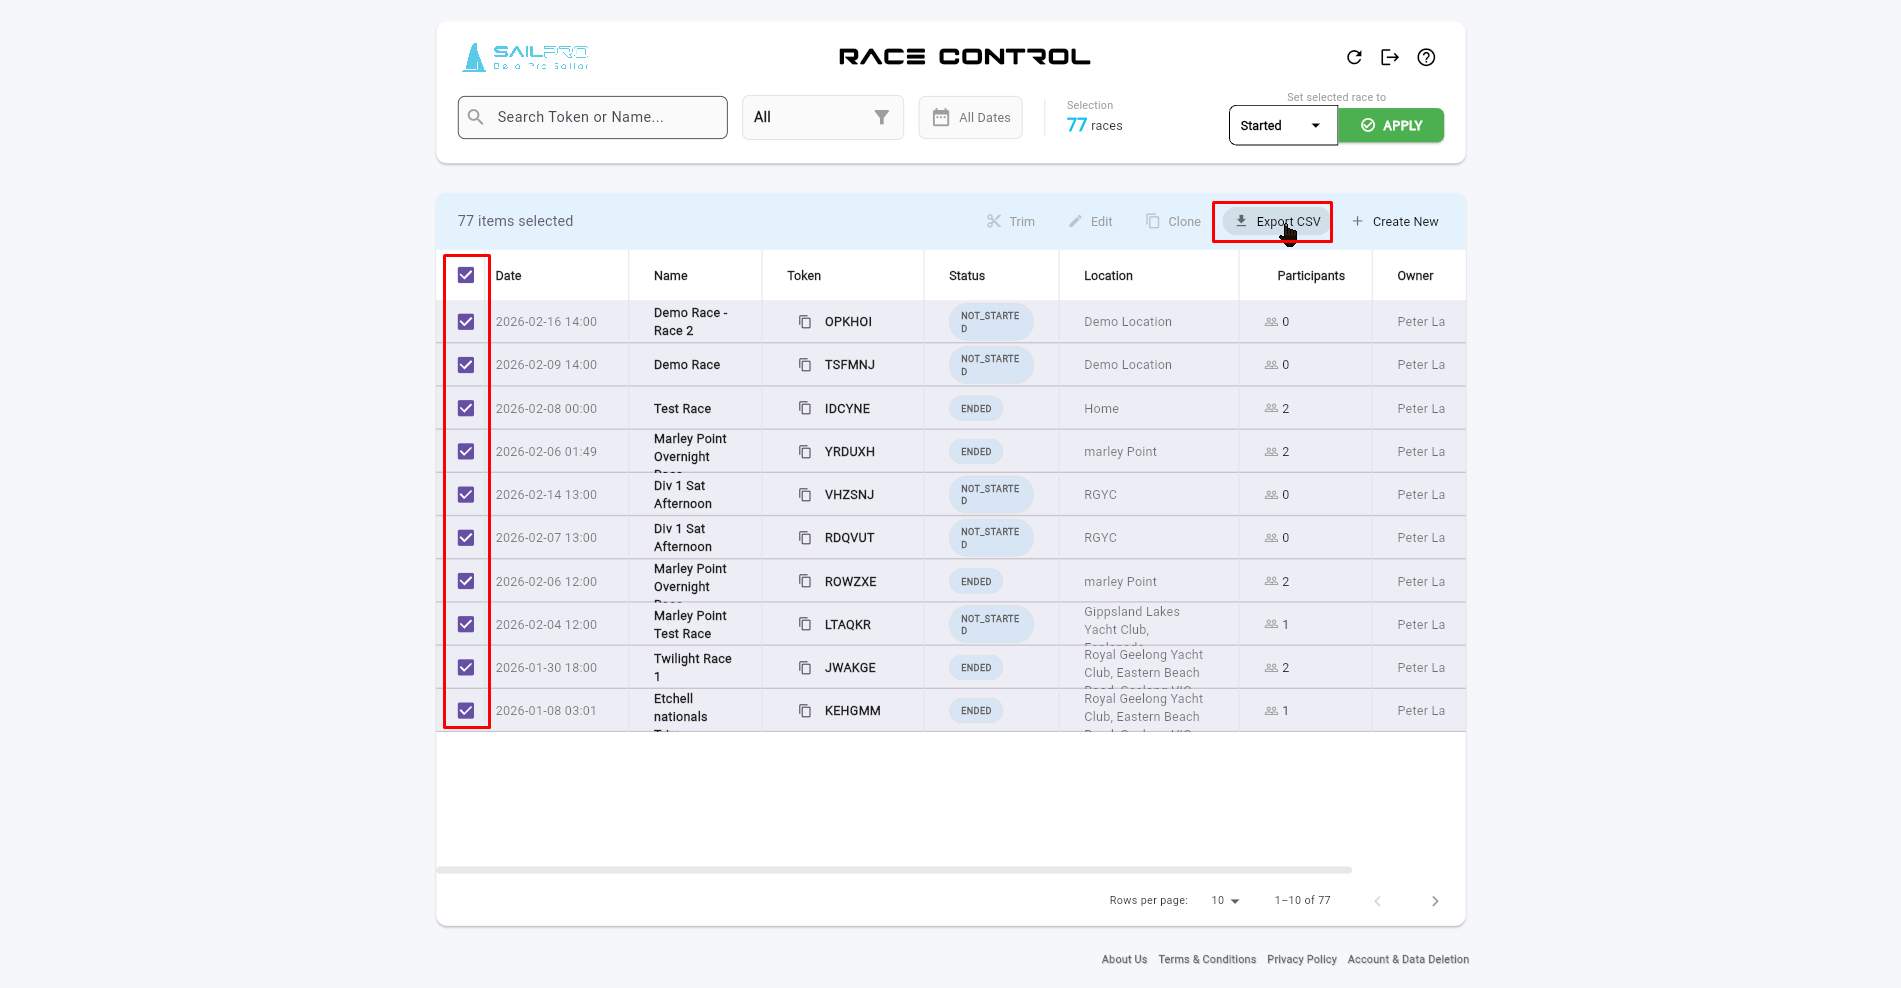This screenshot has width=1901, height=988.
Task: Copy the IDCYNE token using copy icon
Action: pyautogui.click(x=805, y=408)
